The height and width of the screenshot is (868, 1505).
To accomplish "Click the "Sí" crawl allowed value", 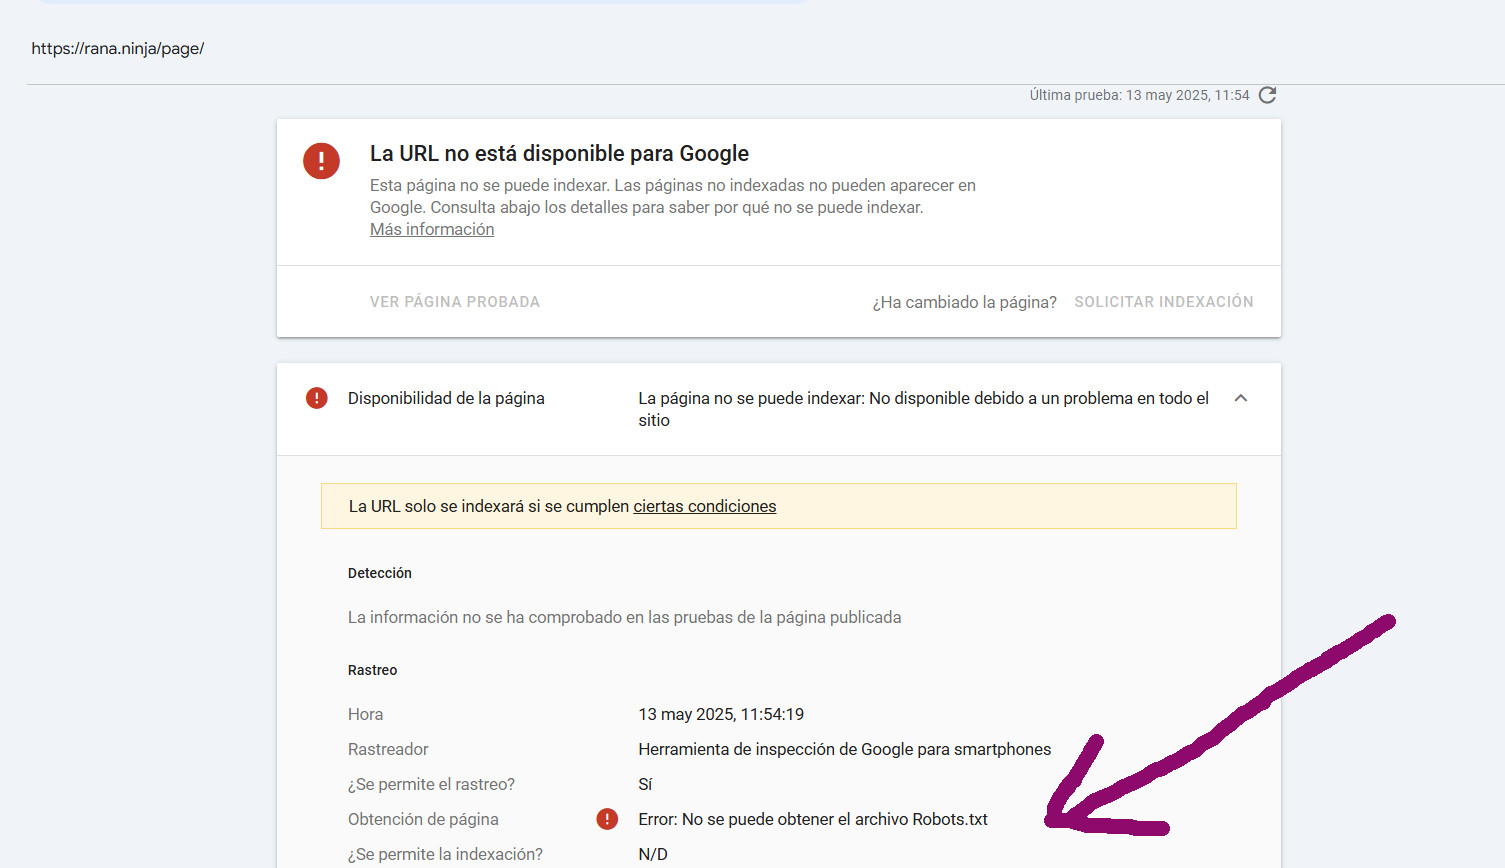I will (644, 783).
